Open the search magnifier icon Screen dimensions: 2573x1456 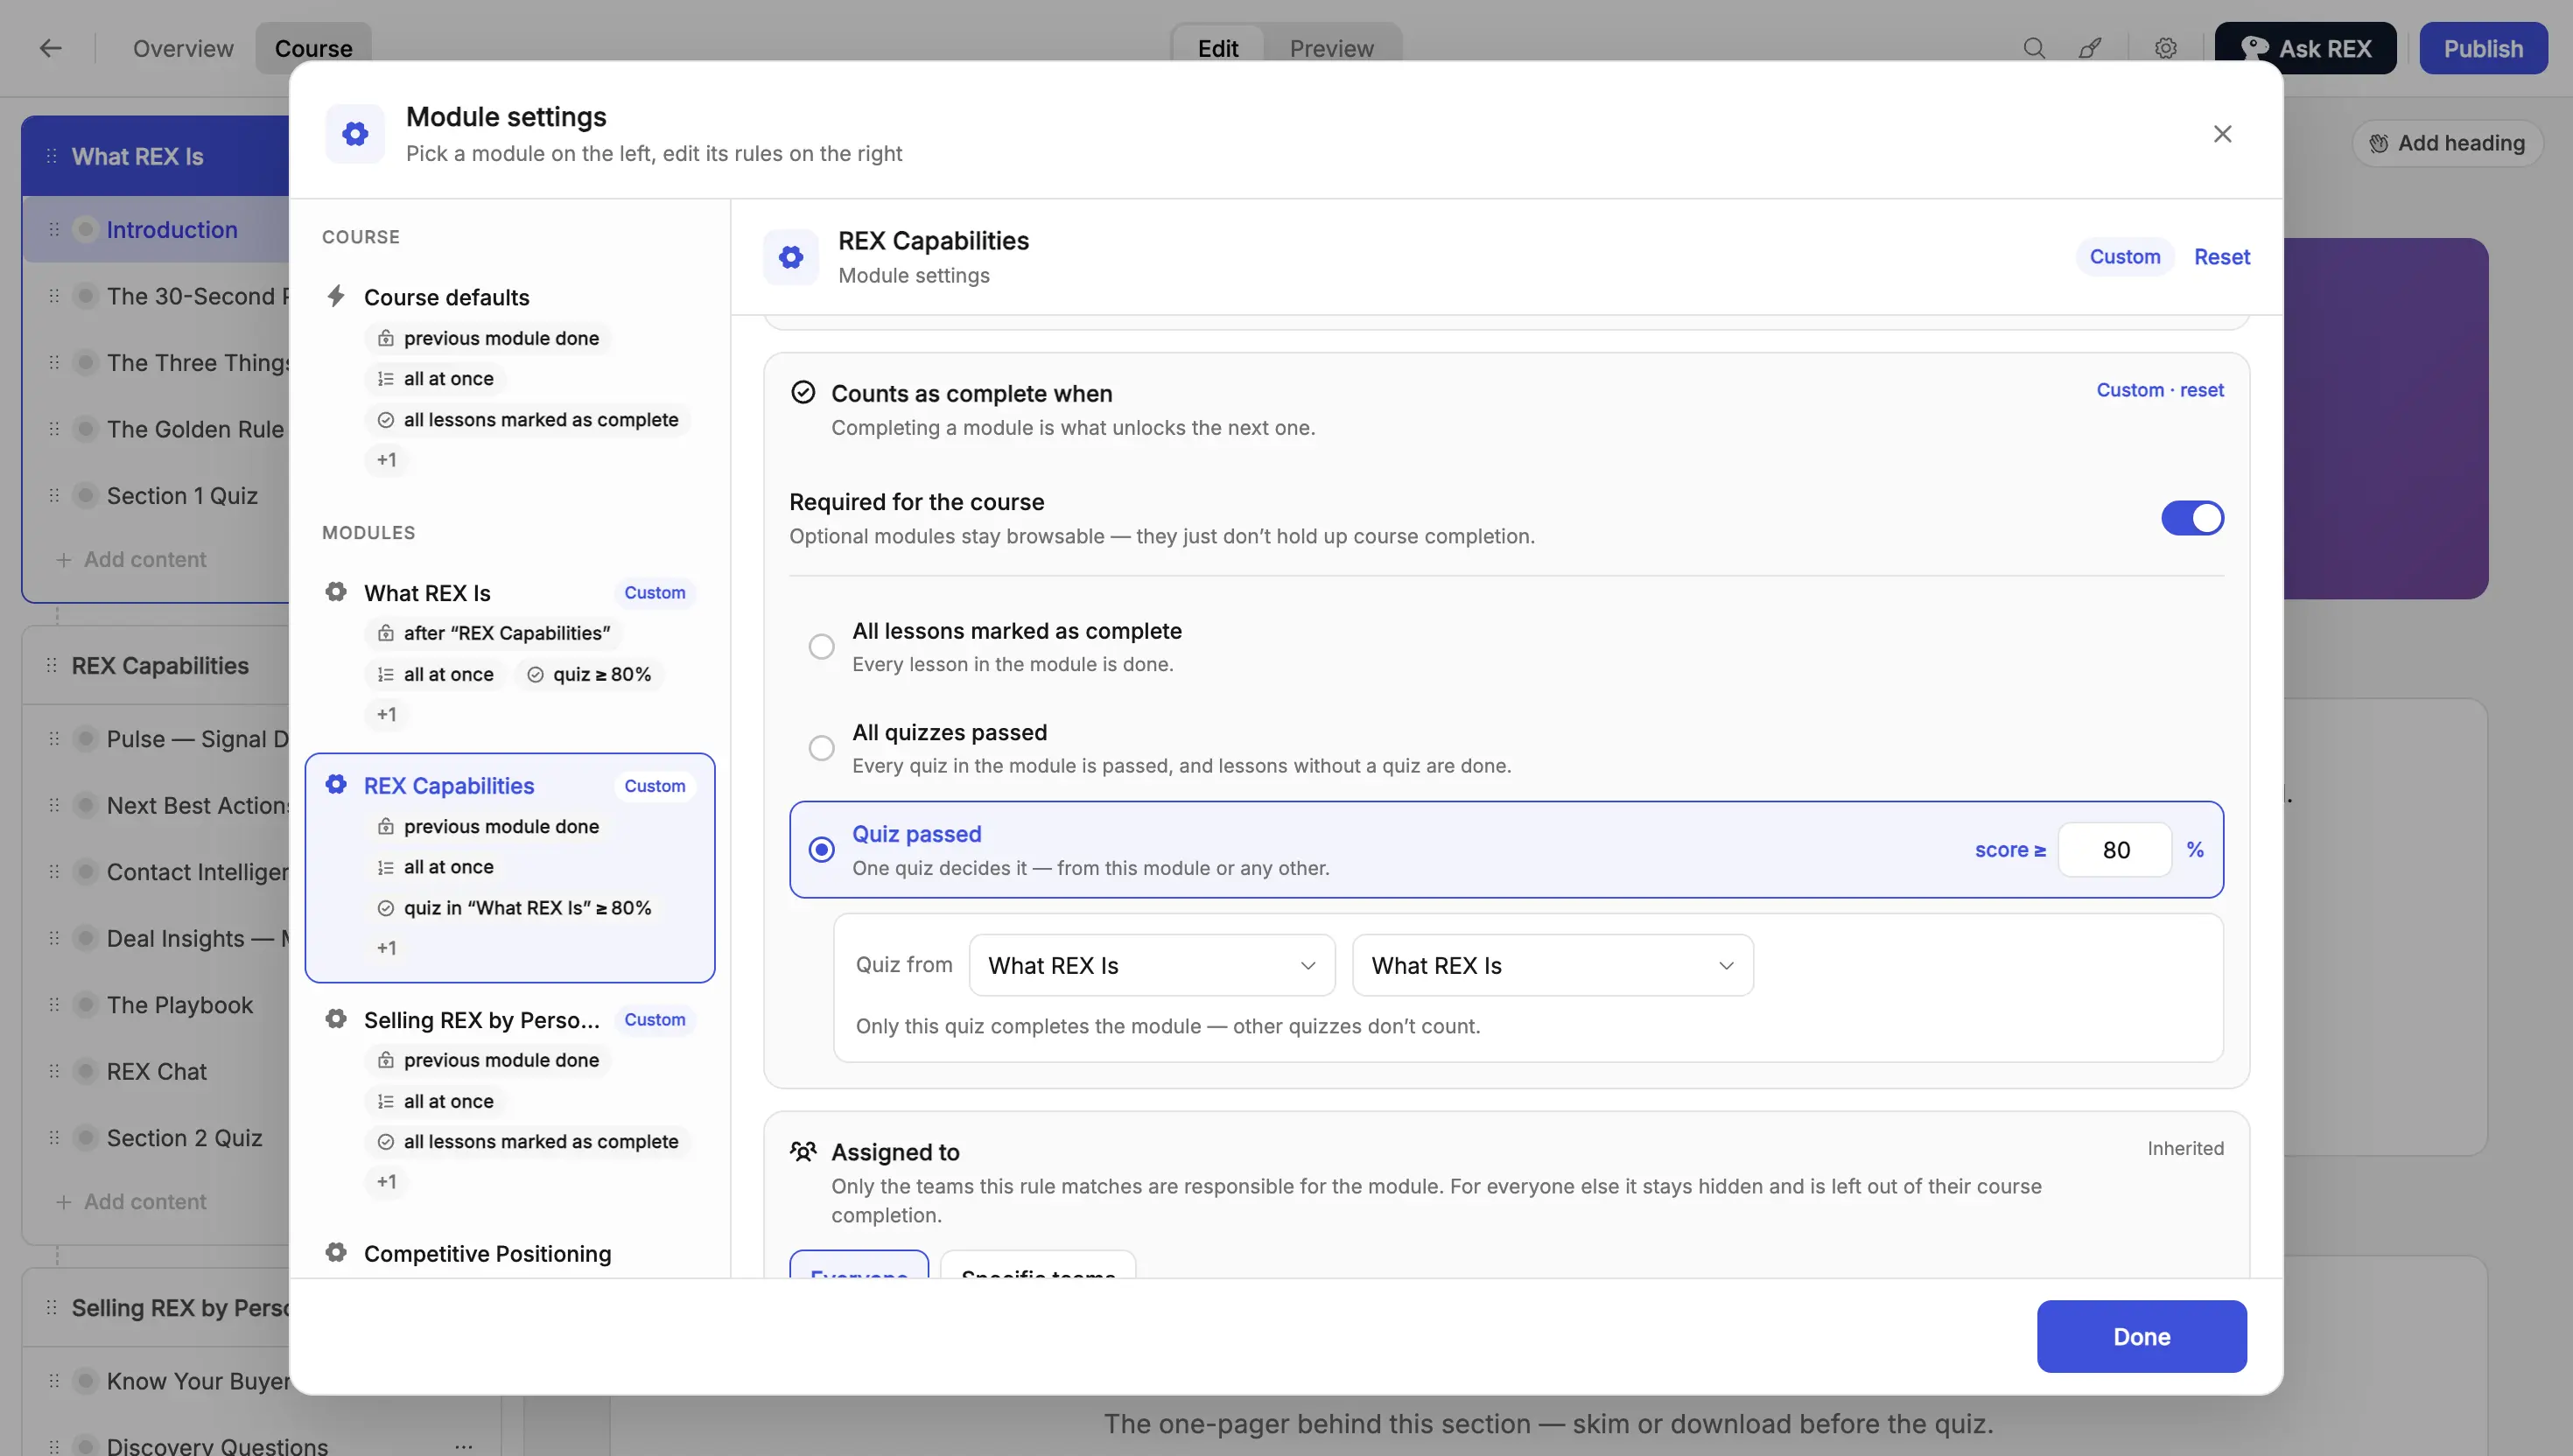(2034, 48)
